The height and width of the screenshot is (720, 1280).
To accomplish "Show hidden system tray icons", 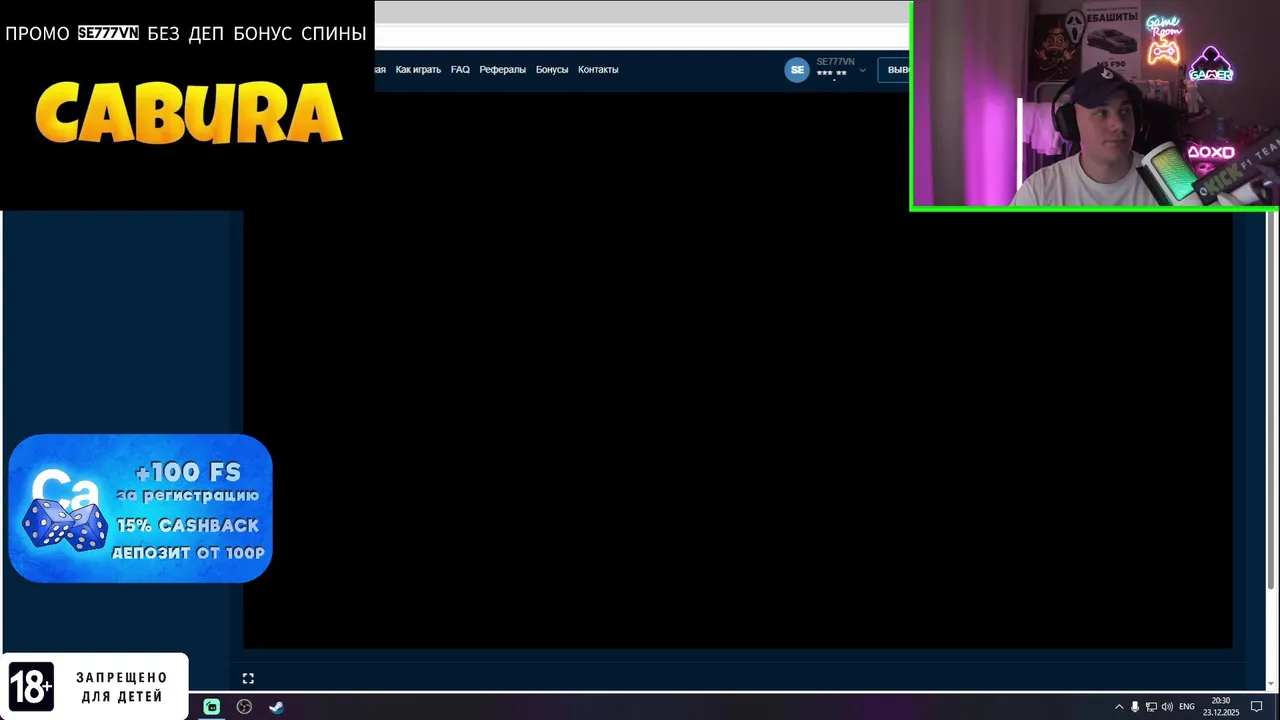I will coord(1119,707).
